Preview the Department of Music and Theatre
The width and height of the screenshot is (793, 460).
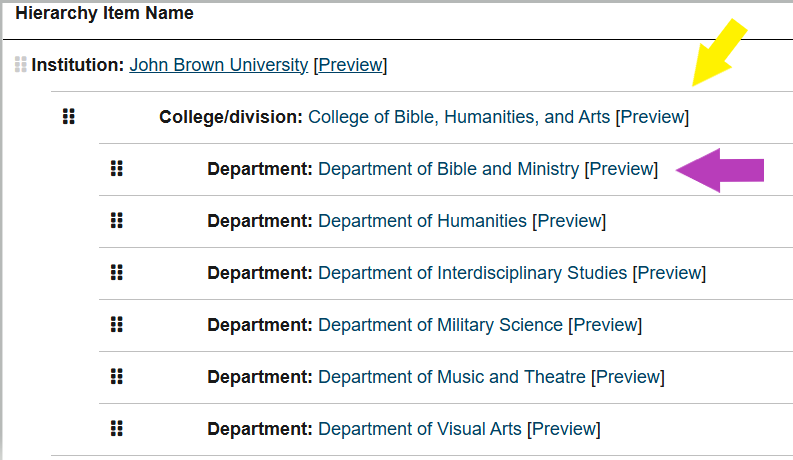tap(628, 377)
